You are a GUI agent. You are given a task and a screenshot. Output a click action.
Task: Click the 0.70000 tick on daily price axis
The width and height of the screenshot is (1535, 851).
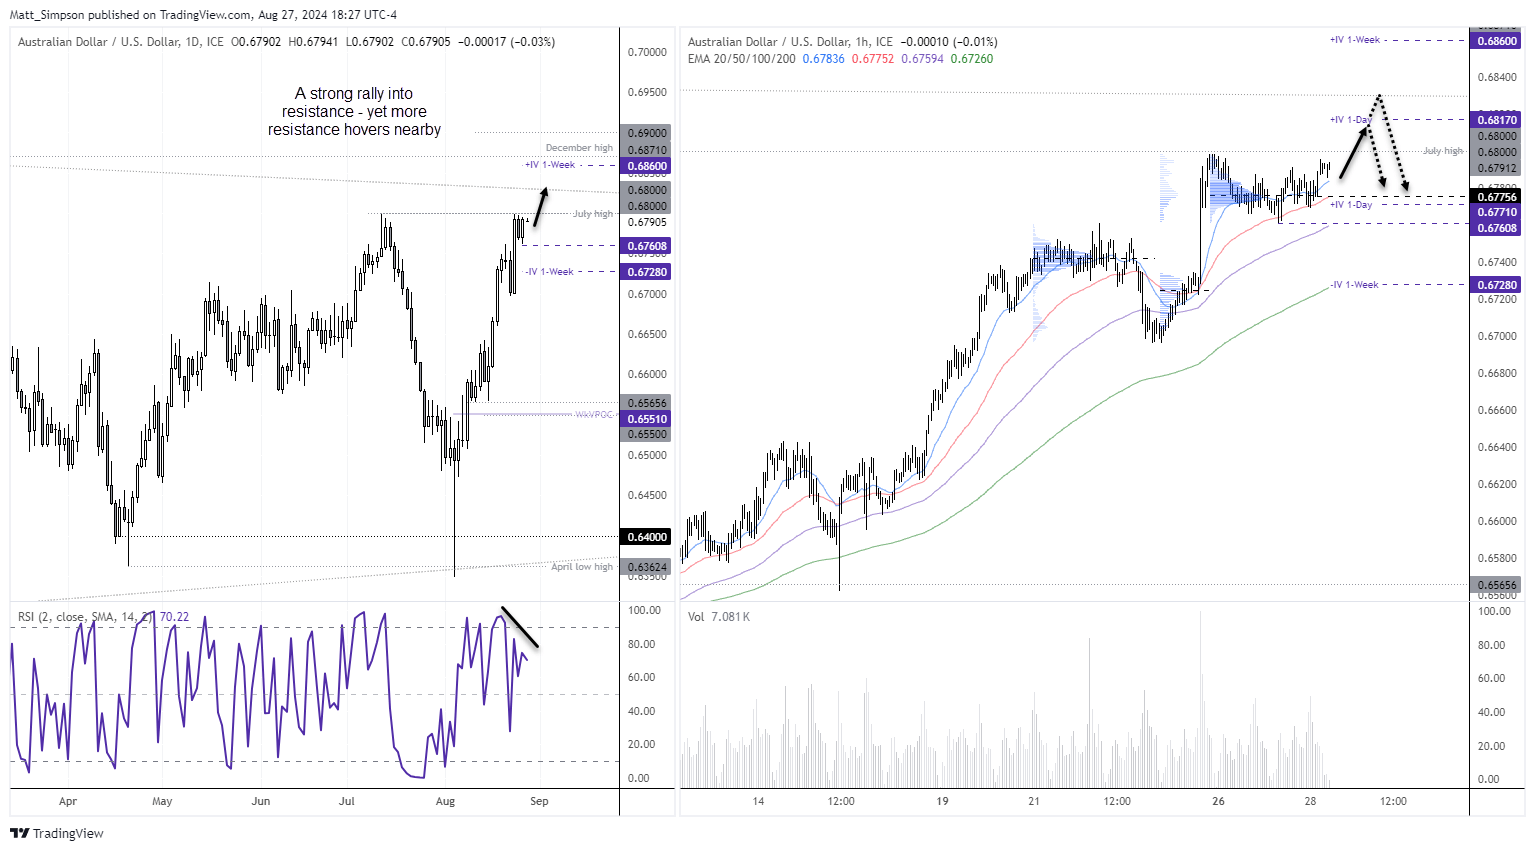pos(647,52)
